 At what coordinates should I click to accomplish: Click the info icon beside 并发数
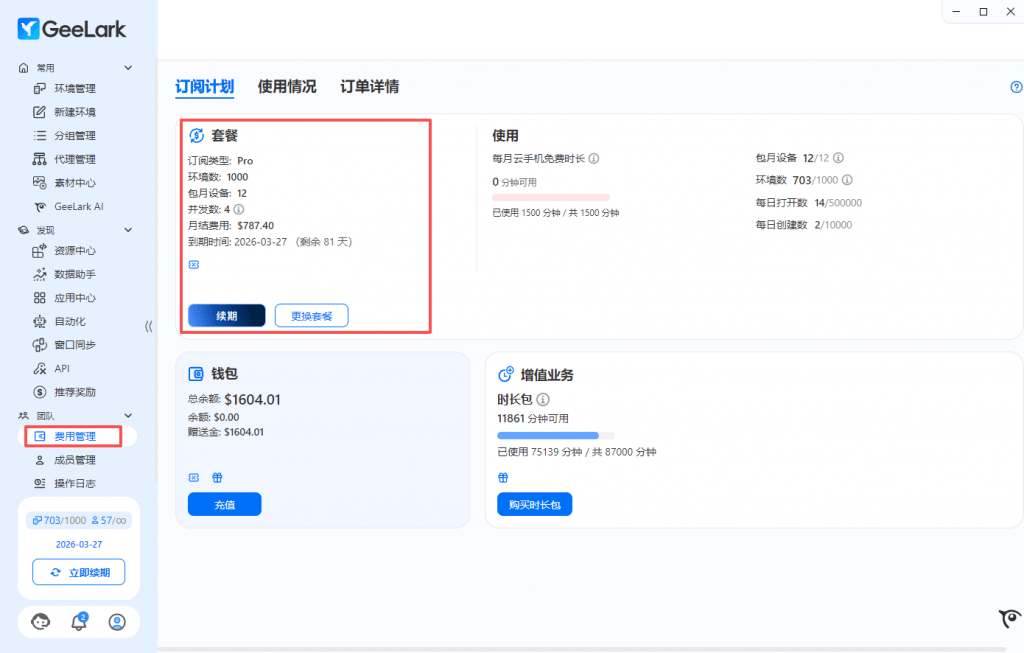click(x=239, y=210)
